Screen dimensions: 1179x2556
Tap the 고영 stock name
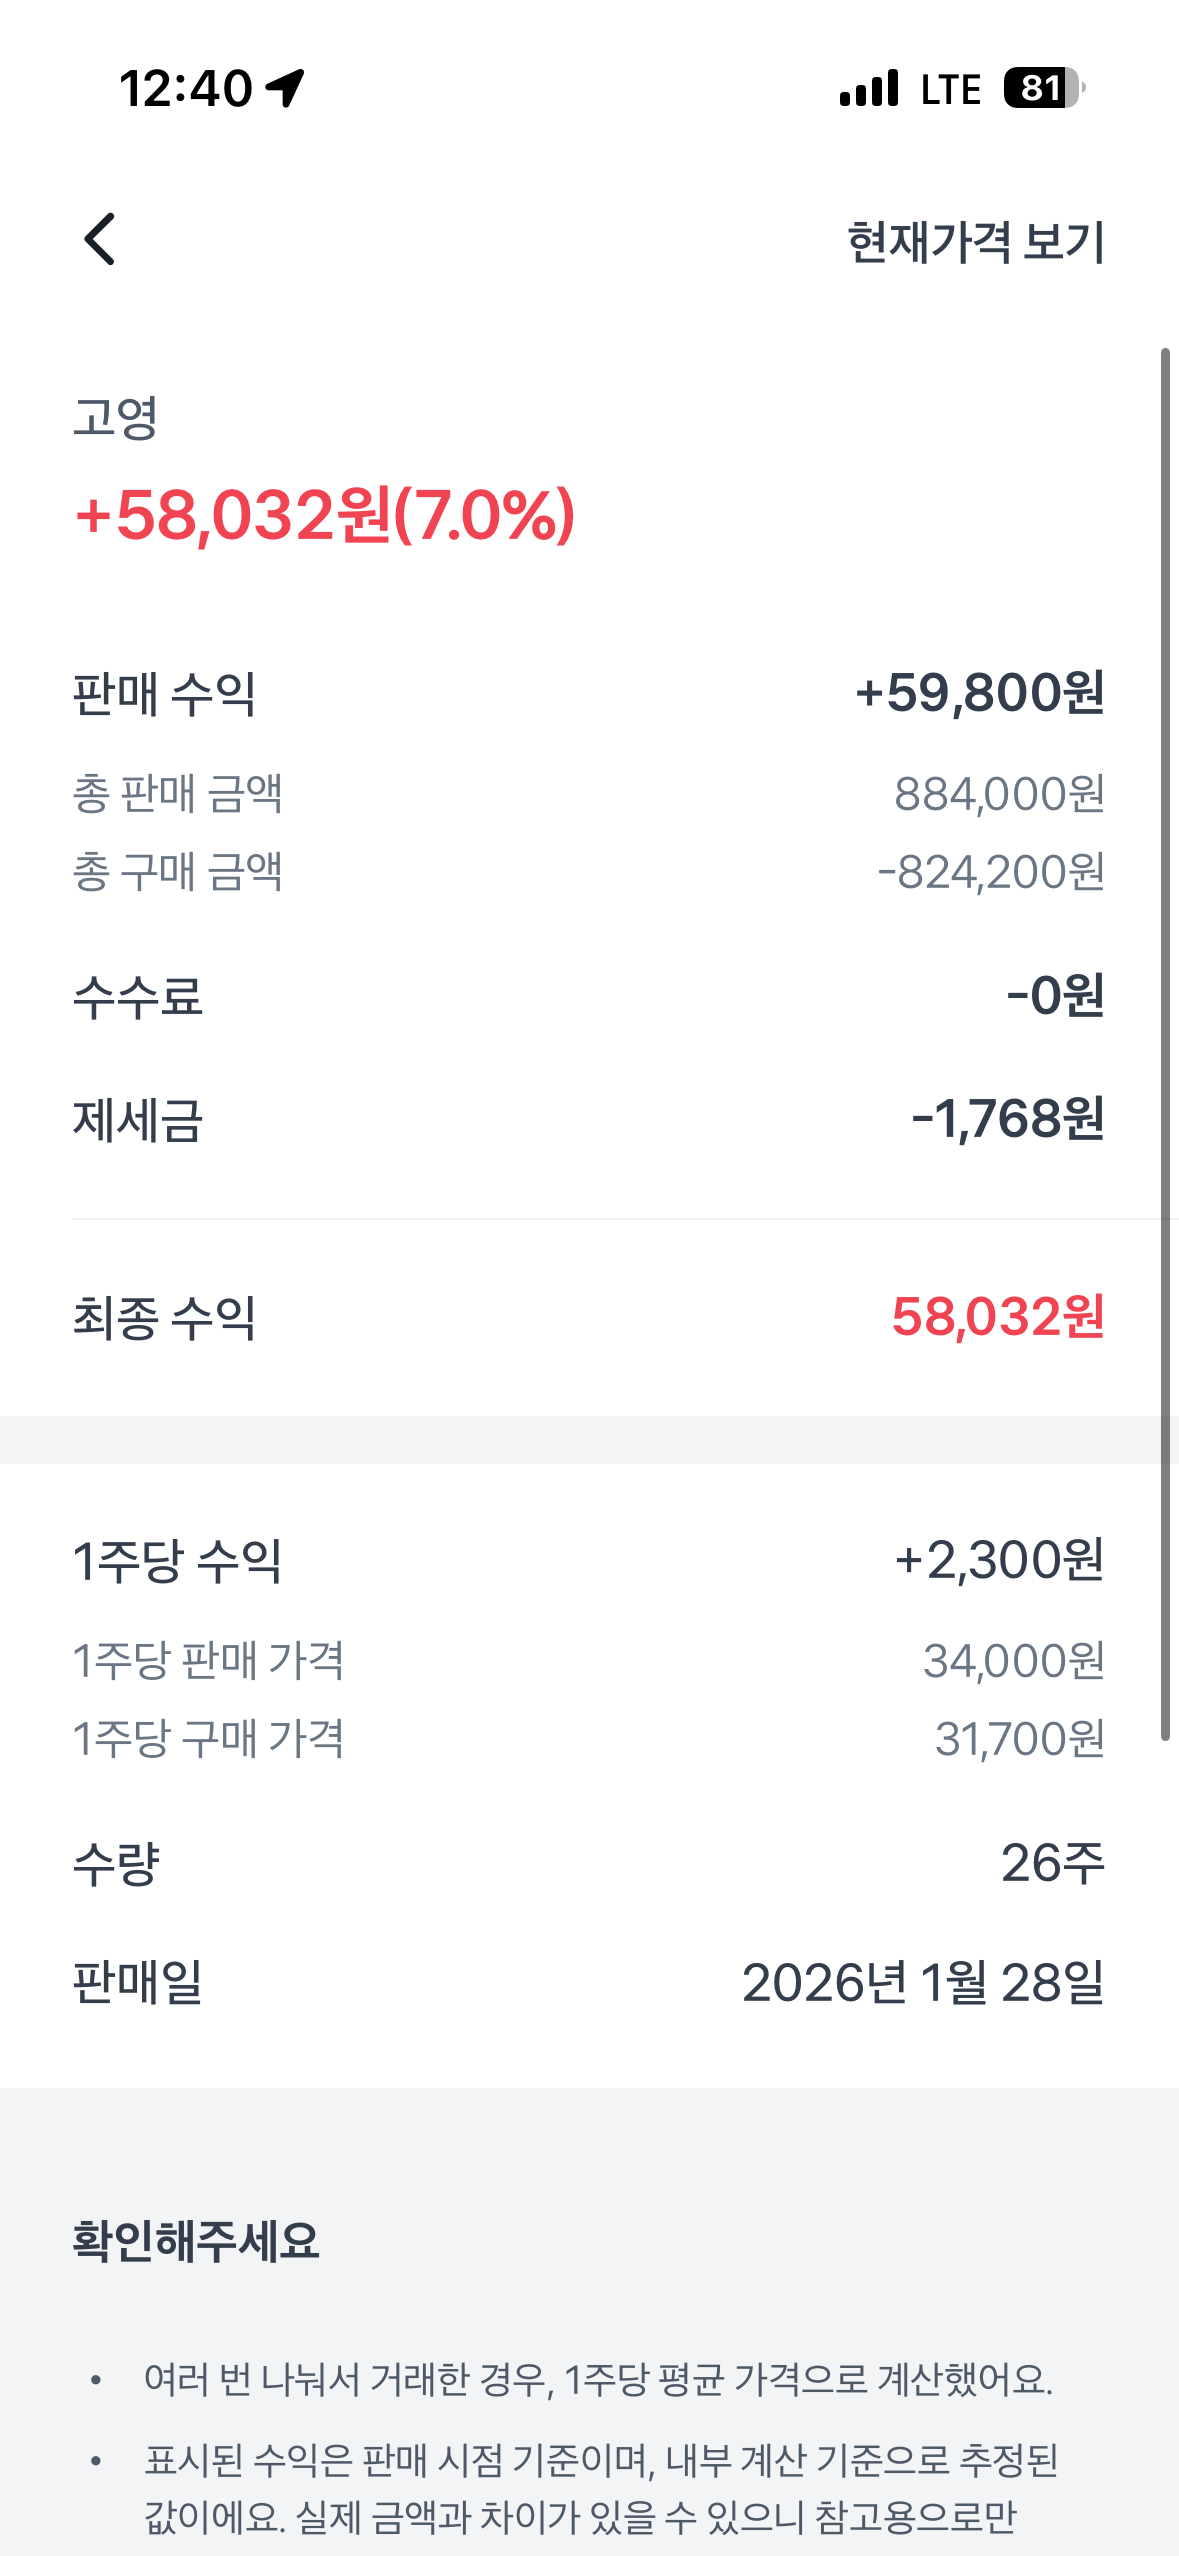[116, 417]
